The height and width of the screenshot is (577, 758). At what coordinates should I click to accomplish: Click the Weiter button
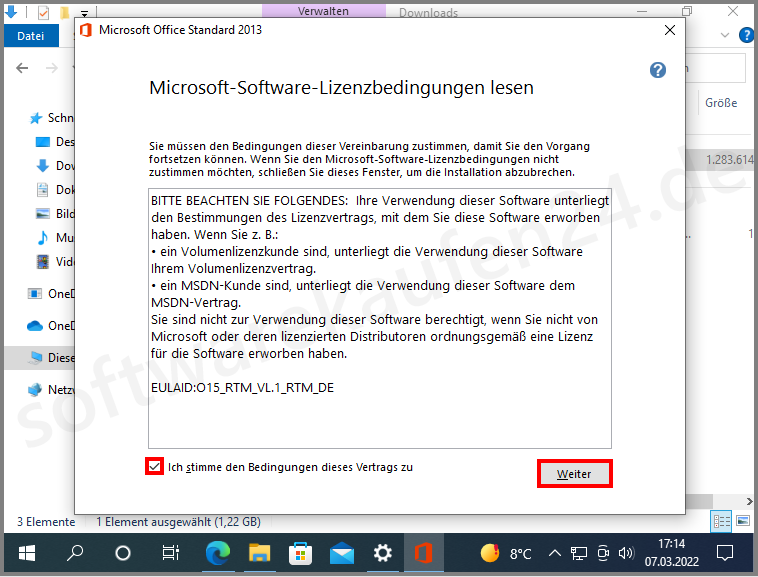tap(574, 474)
